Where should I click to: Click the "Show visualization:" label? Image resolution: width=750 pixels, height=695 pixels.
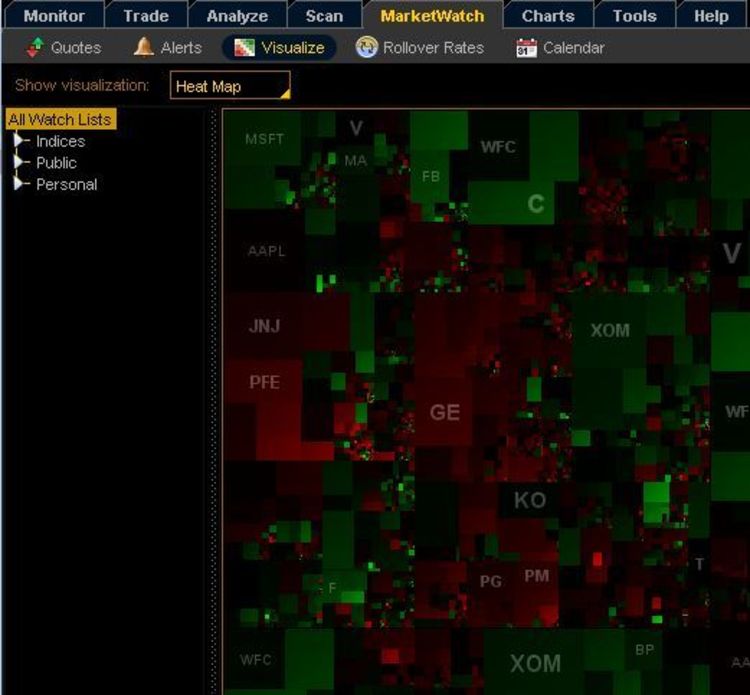point(82,85)
